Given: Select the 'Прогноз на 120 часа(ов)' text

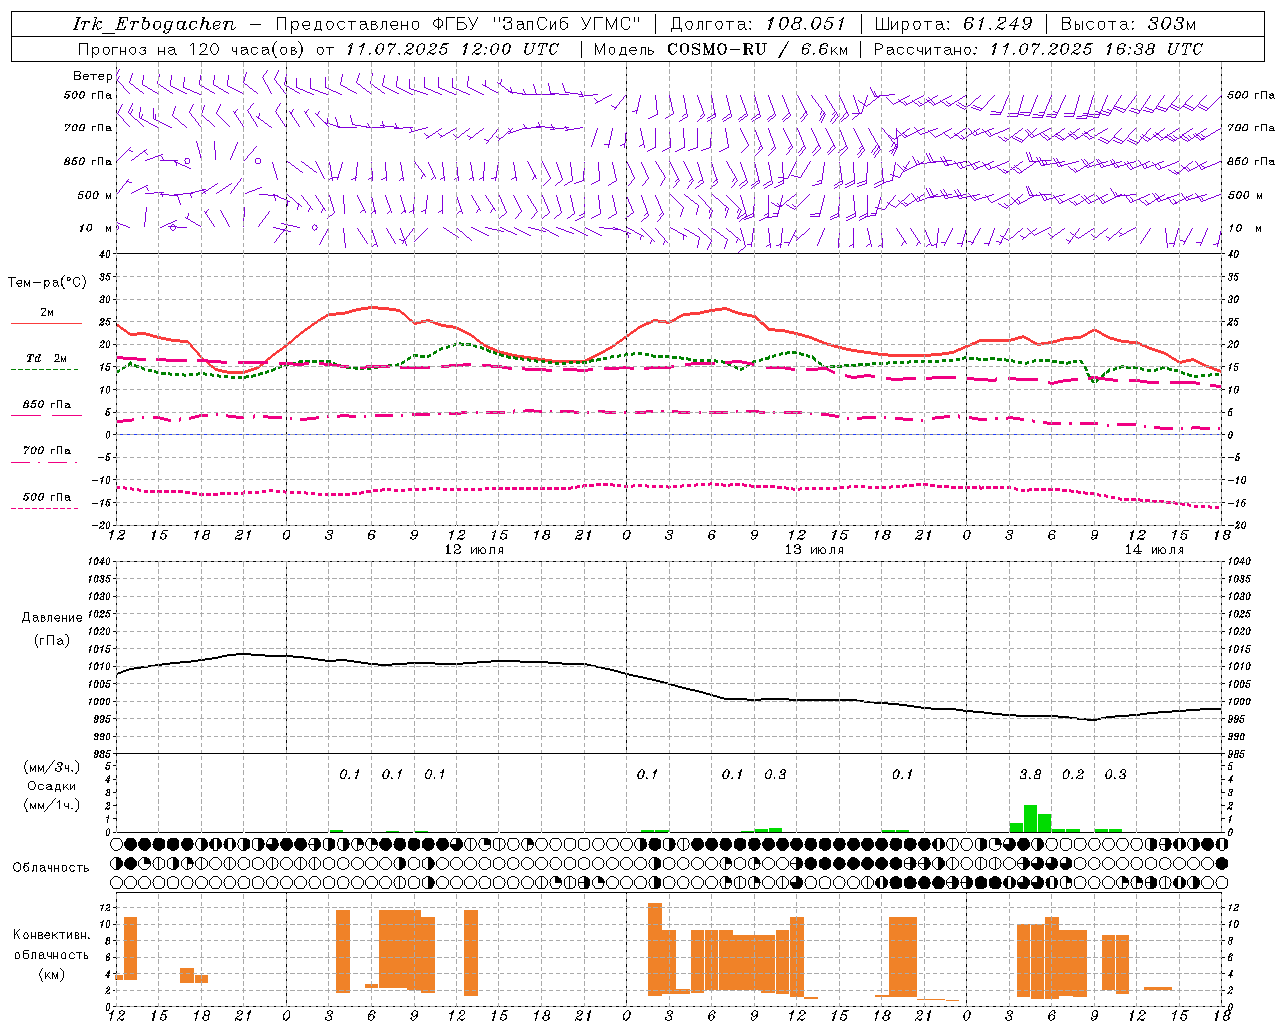Looking at the screenshot, I should click(x=192, y=49).
